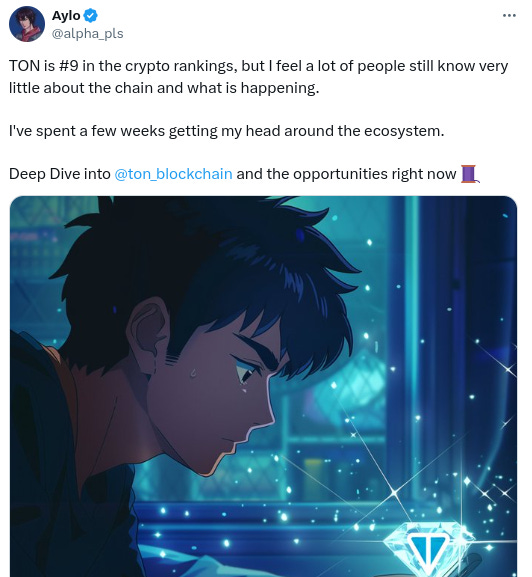The height and width of the screenshot is (577, 532).
Task: Click the @alpha_pls handle
Action: 88,33
